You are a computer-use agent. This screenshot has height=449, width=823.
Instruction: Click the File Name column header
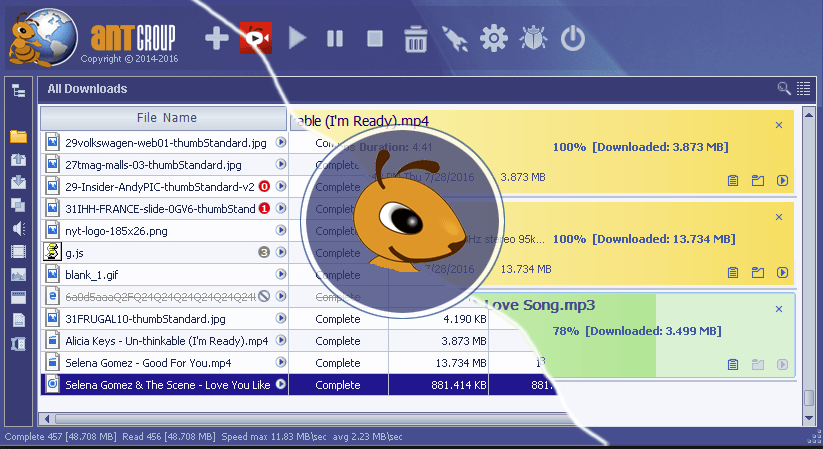(164, 118)
